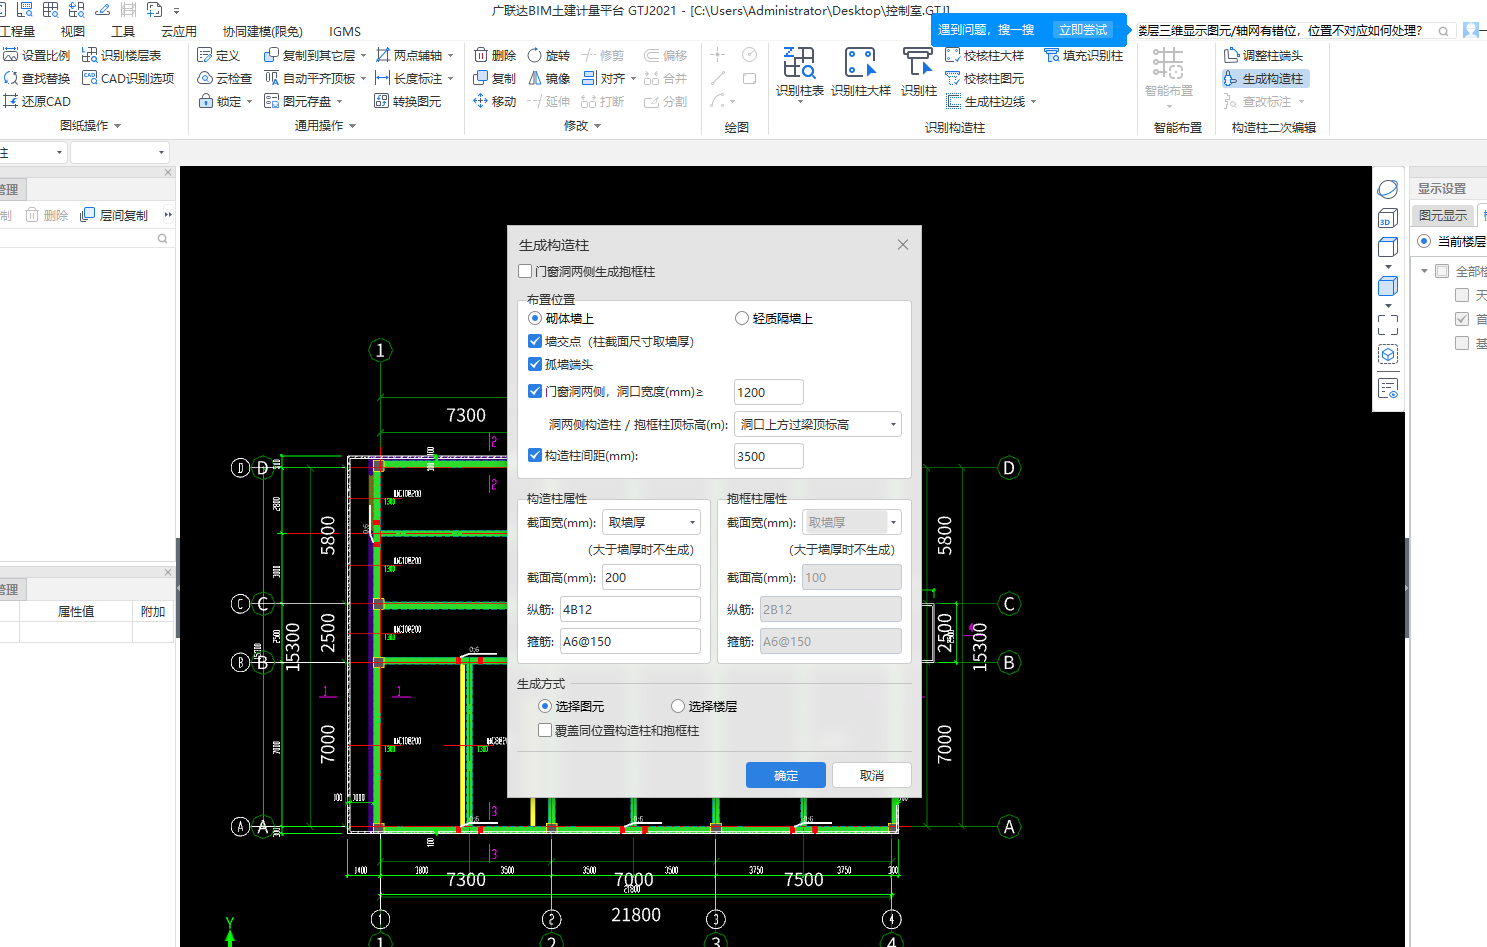Screen dimensions: 1487x947
Task: Run 云检查 tool
Action: pos(225,78)
